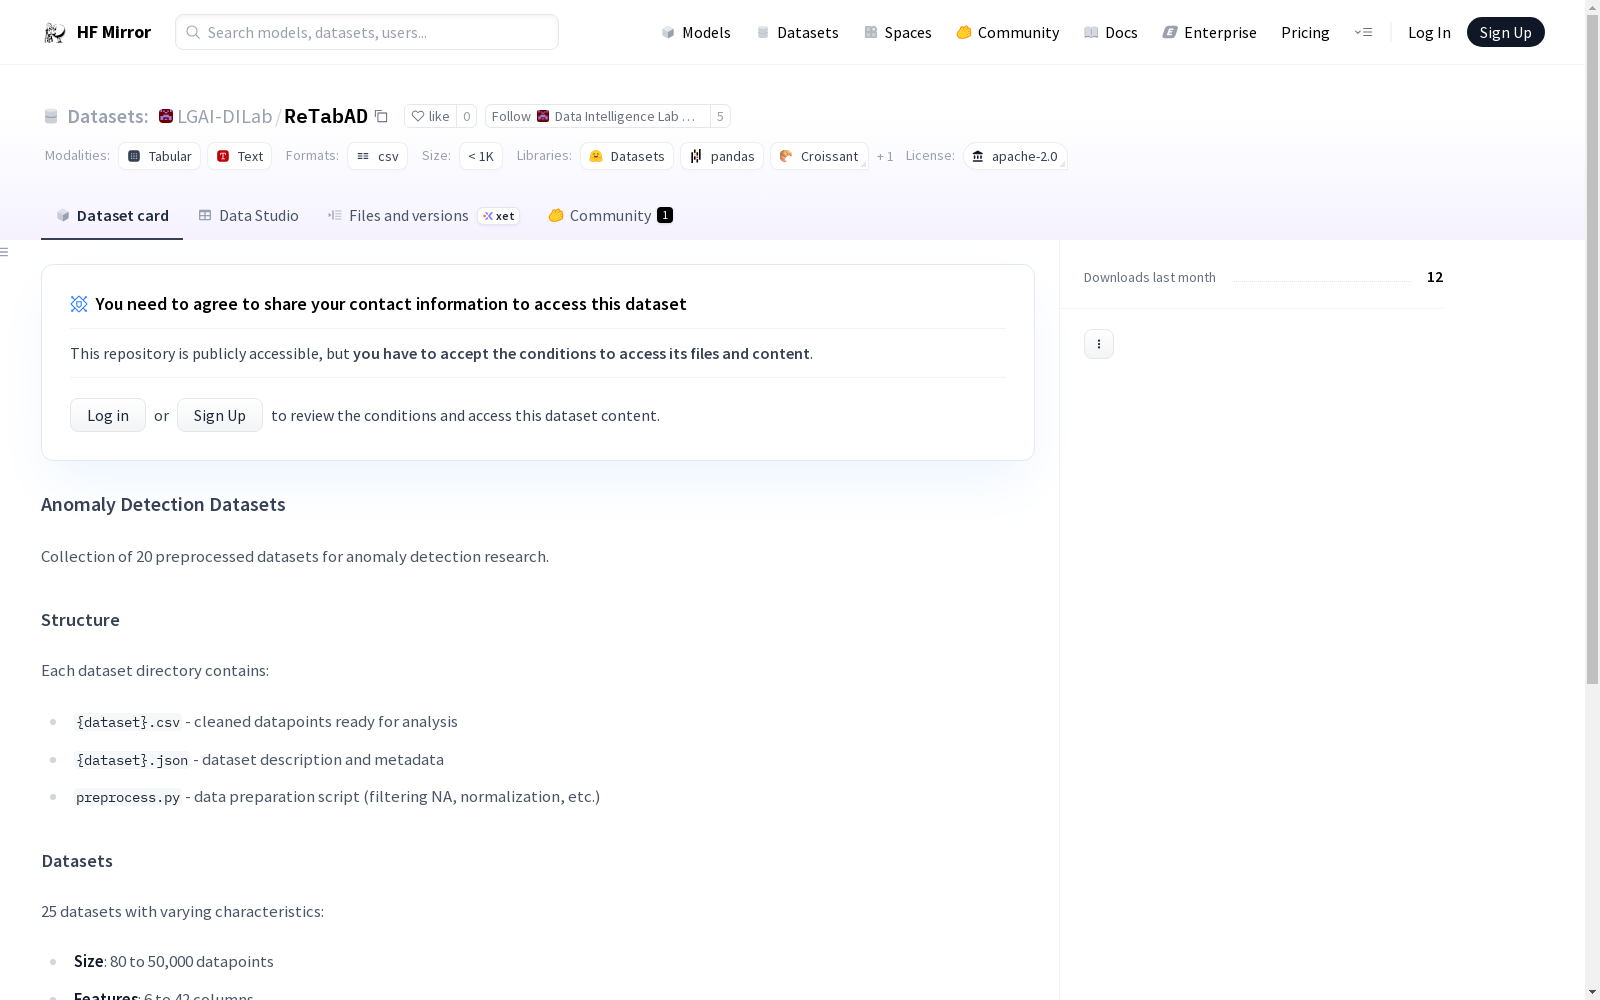Select the Dataset card tab
The image size is (1600, 1000).
[112, 216]
